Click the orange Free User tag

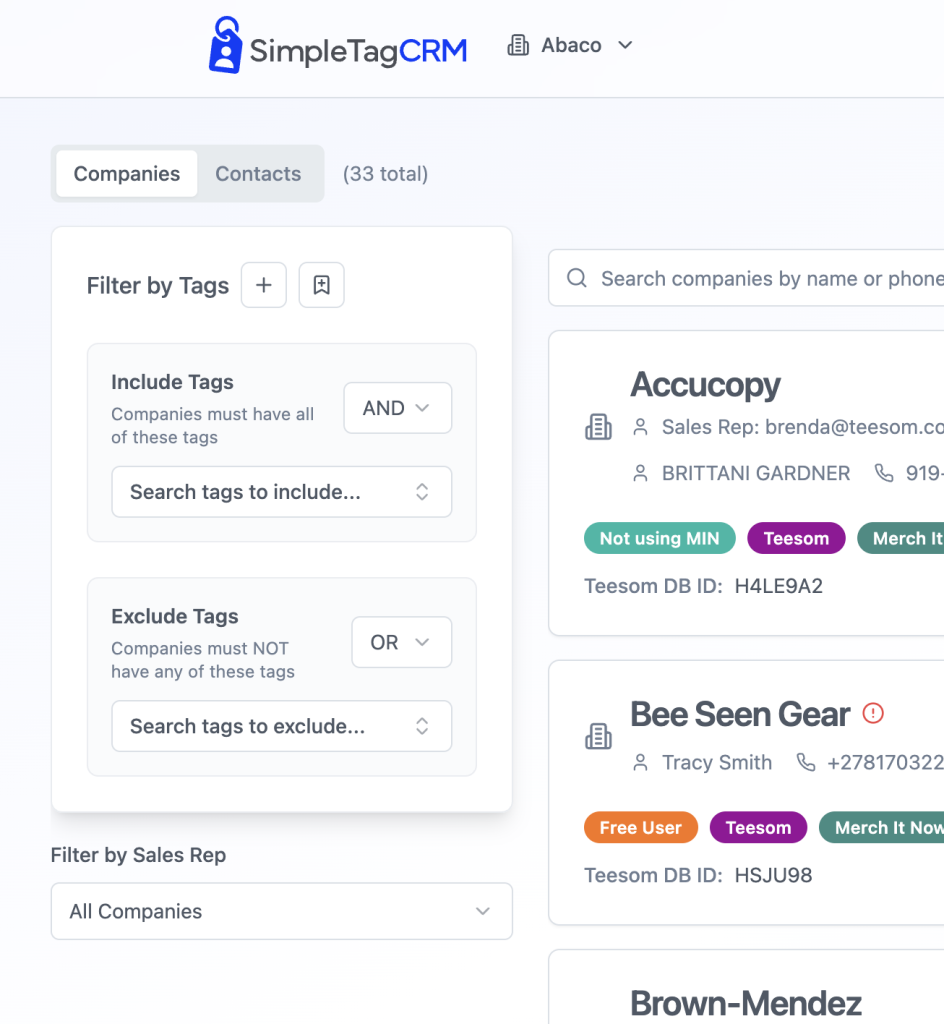pos(640,828)
